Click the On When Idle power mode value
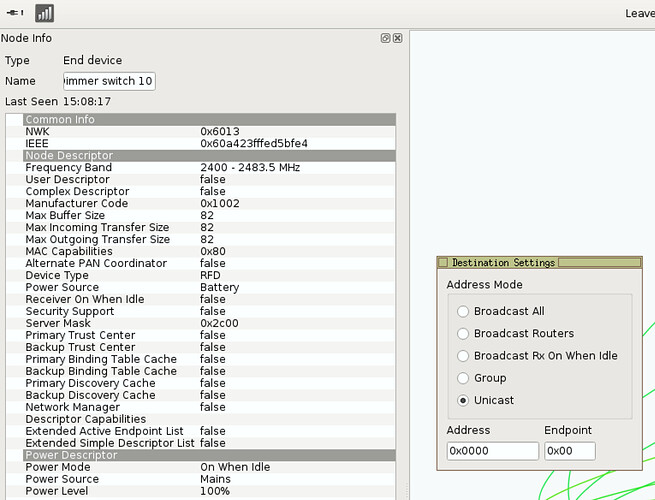 235,467
